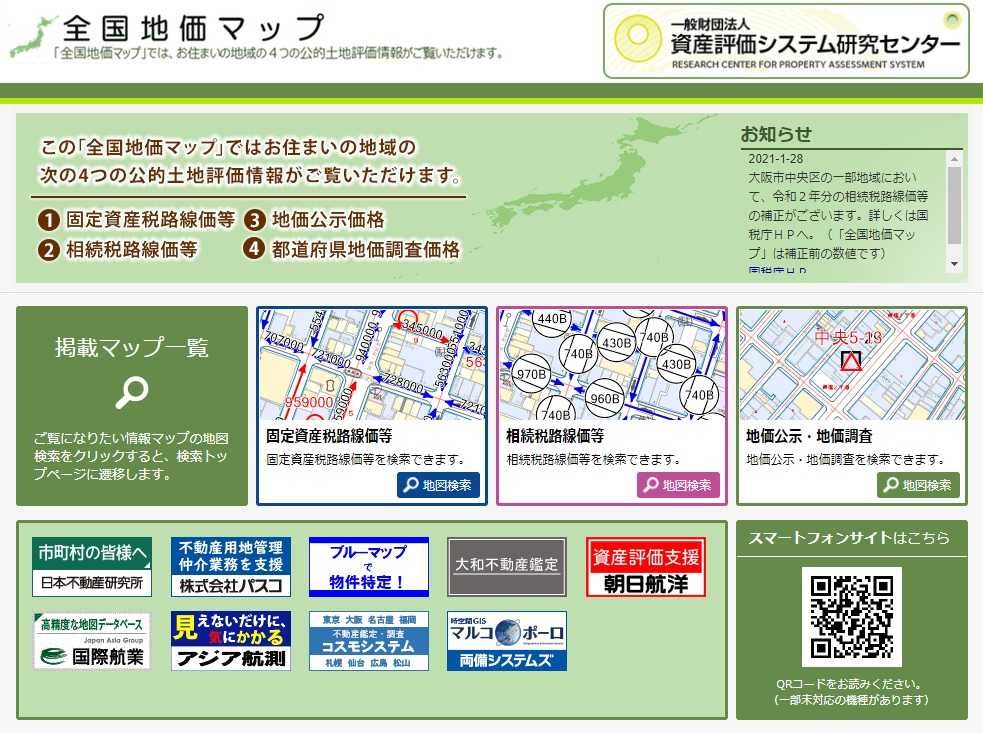The image size is (983, 733).
Task: Click the 地価公示・地価調査 card title
Action: tap(809, 436)
